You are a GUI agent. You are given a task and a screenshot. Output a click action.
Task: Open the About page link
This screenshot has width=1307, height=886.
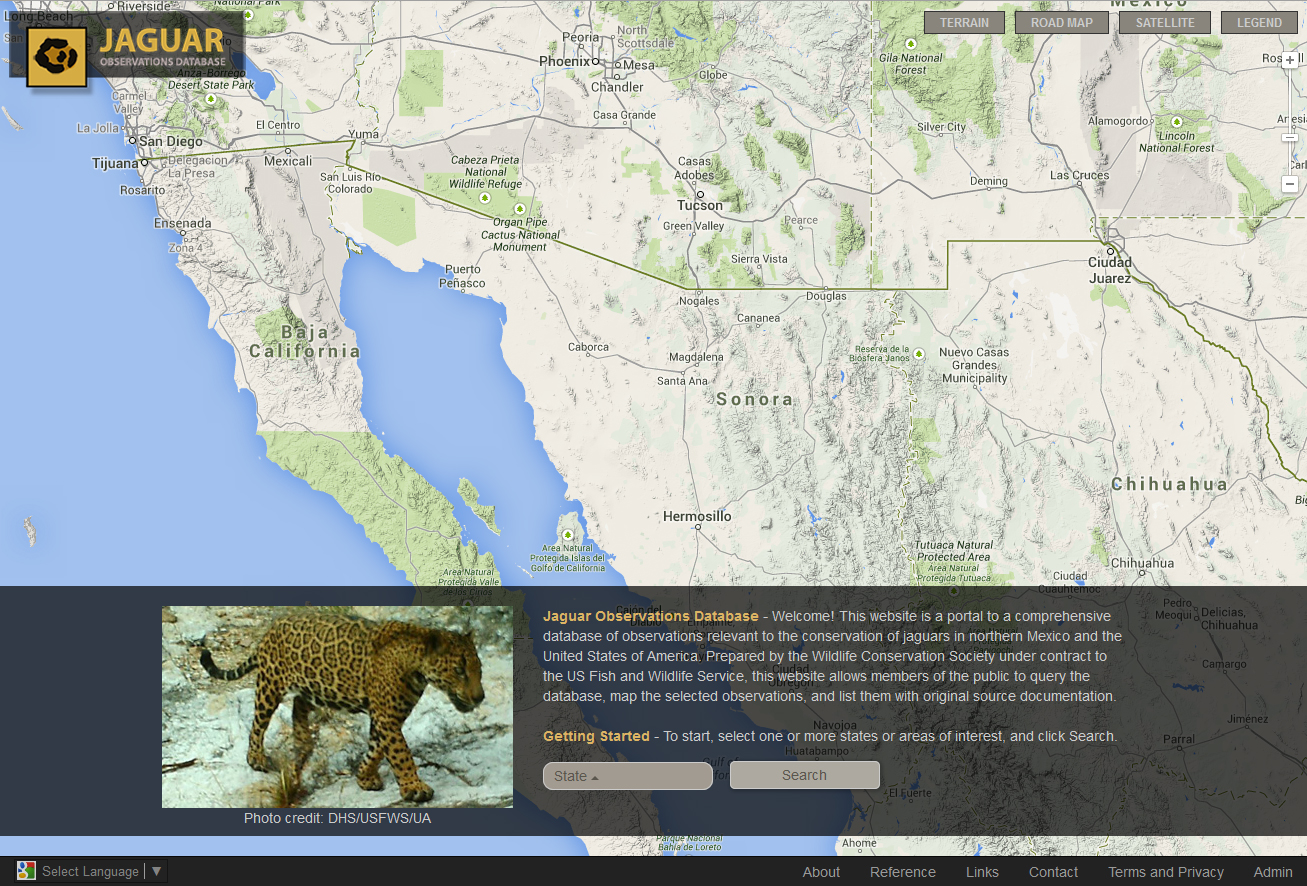click(821, 872)
